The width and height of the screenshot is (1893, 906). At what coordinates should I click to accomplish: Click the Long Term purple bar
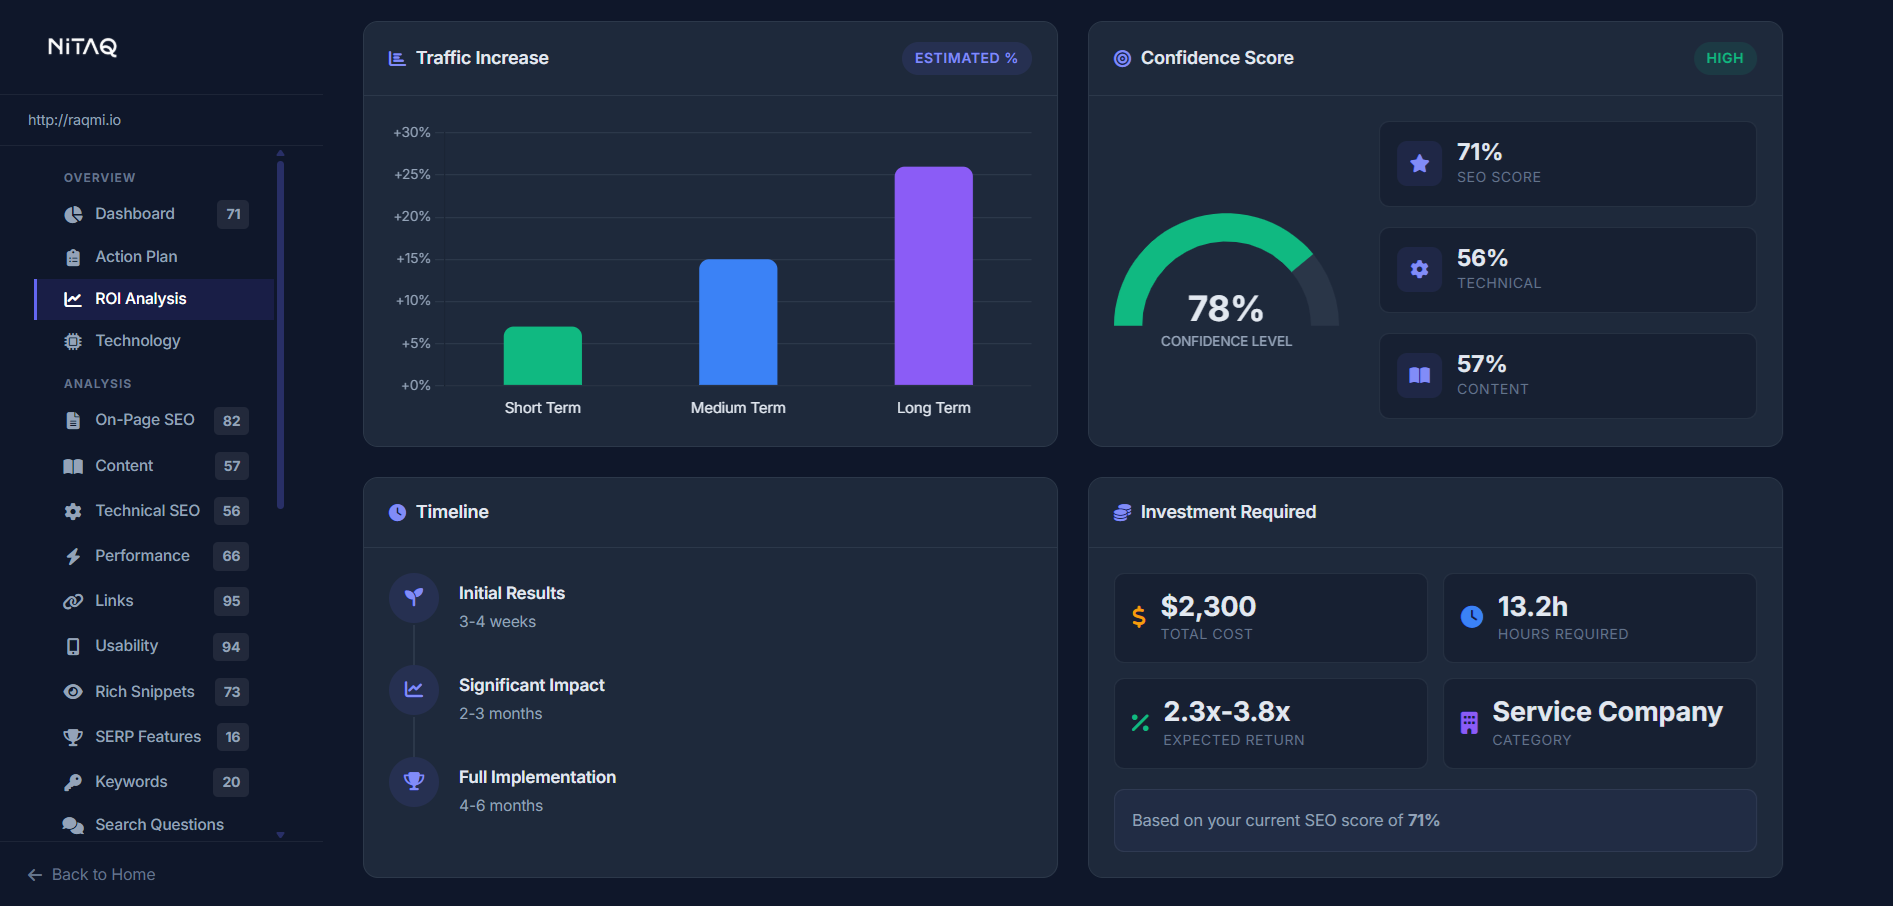(933, 276)
